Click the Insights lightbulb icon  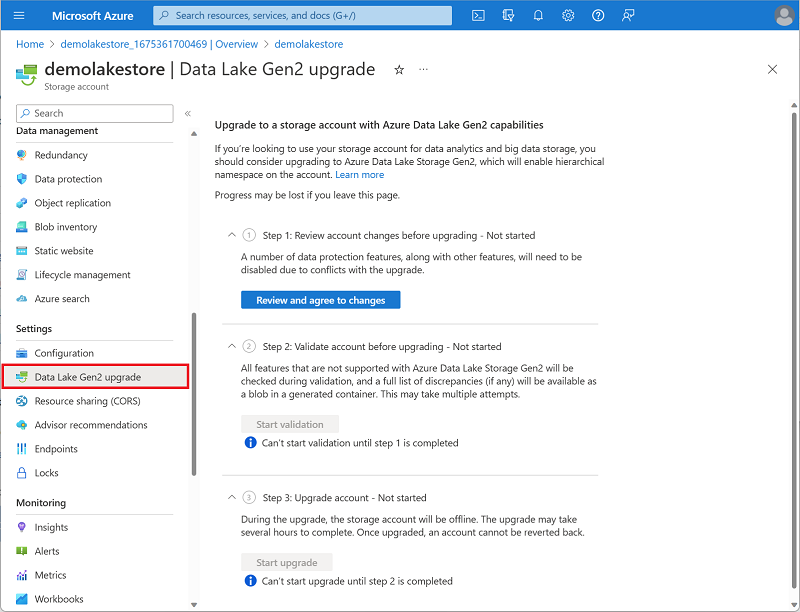[x=21, y=527]
